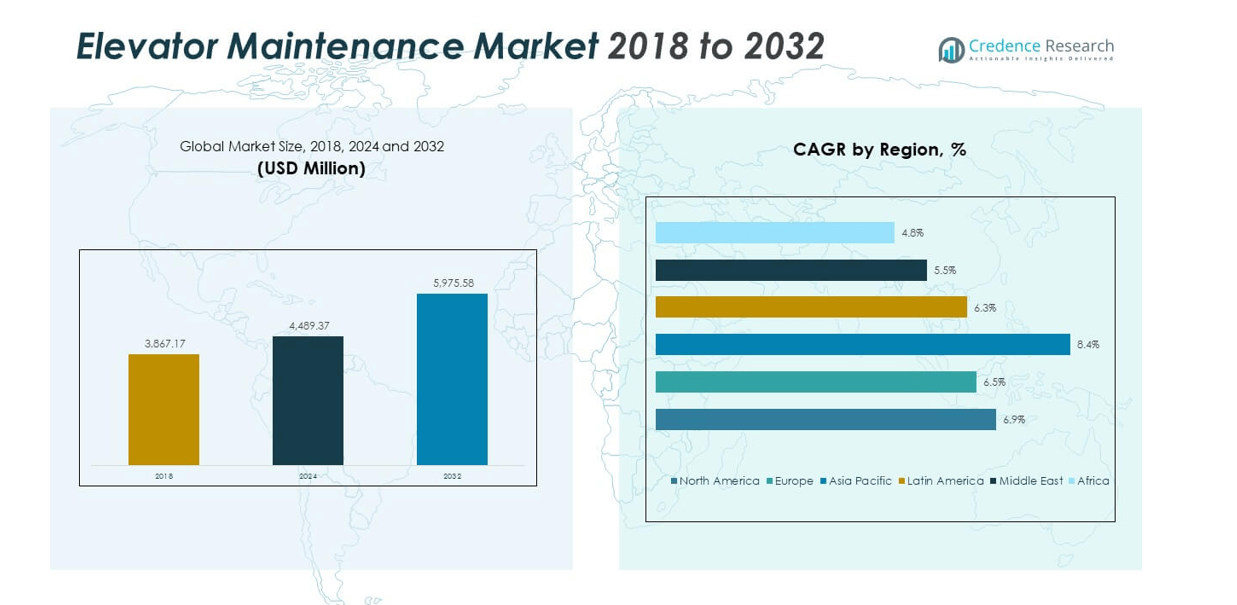Image resolution: width=1237 pixels, height=605 pixels.
Task: Select the gold 2018 market size bar
Action: [163, 409]
